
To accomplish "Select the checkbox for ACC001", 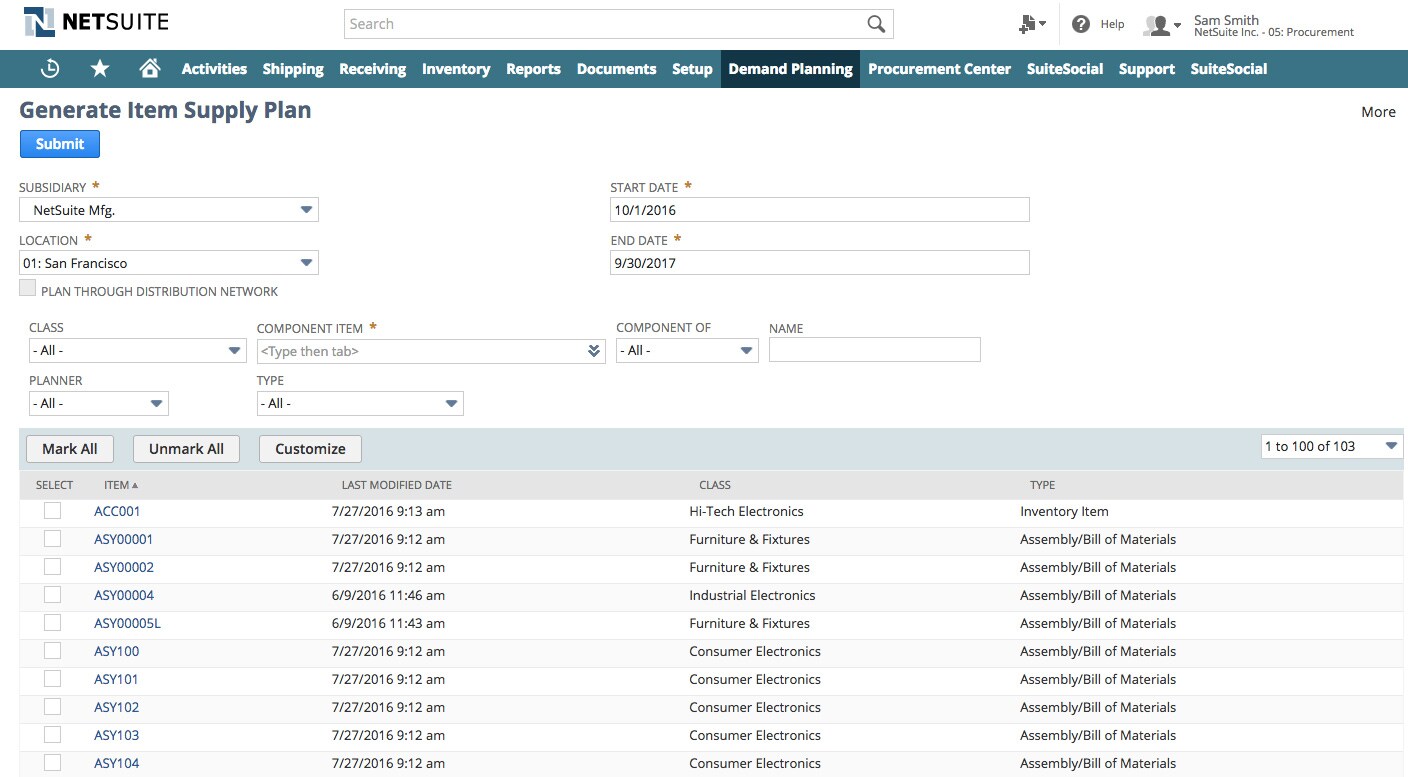I will (x=52, y=511).
